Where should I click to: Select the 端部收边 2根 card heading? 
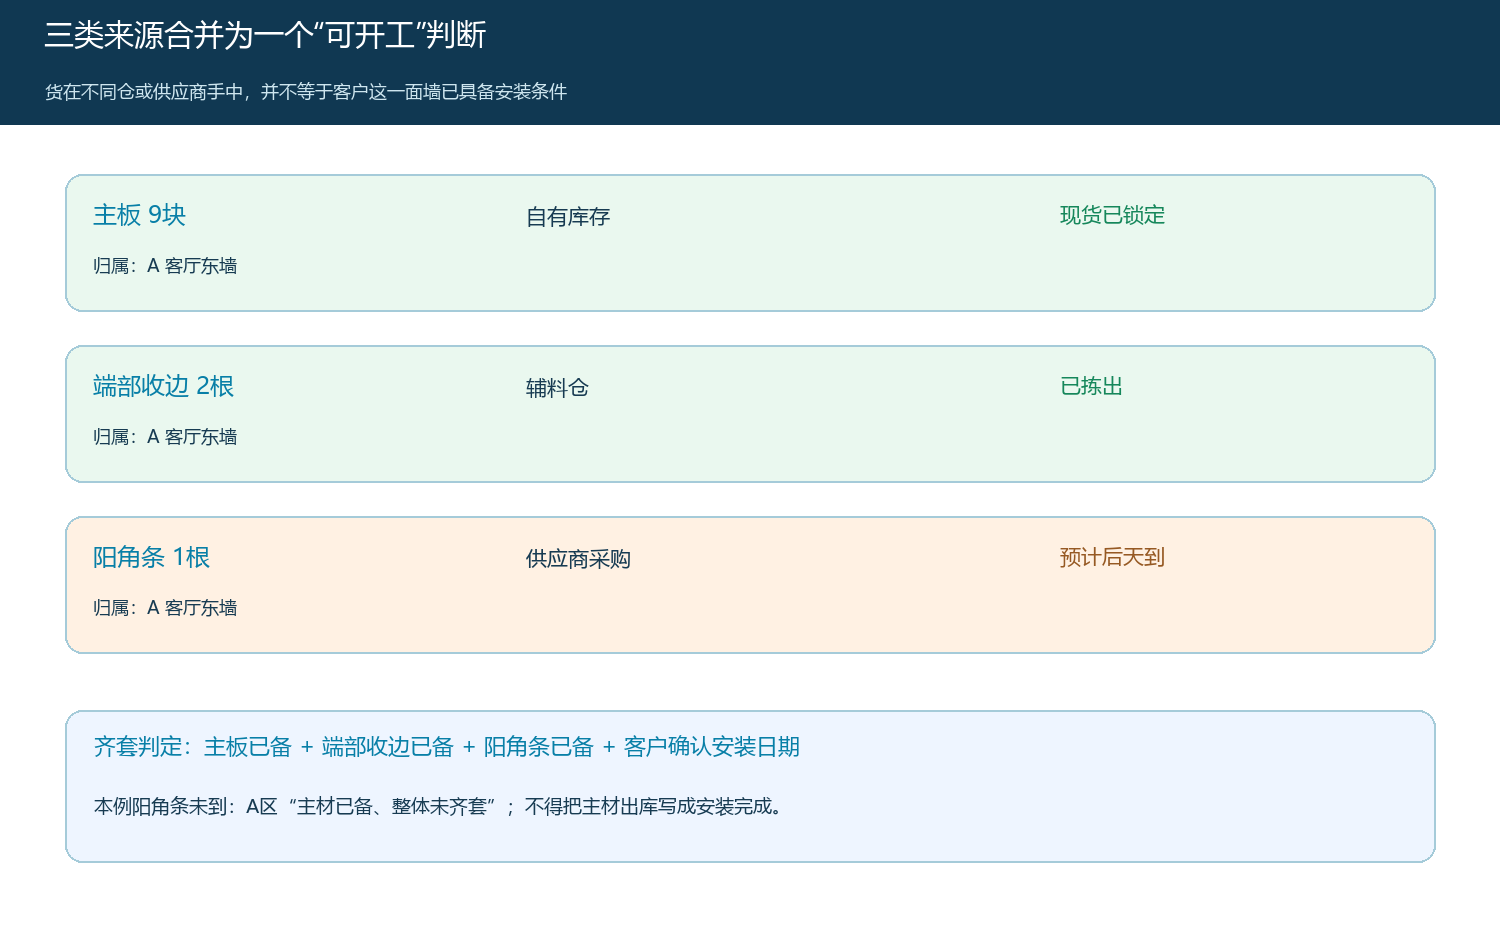pos(163,386)
